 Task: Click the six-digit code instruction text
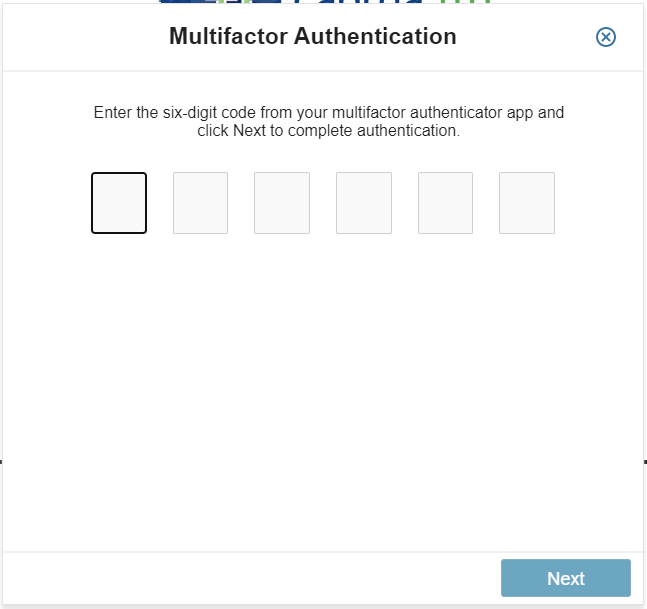328,121
